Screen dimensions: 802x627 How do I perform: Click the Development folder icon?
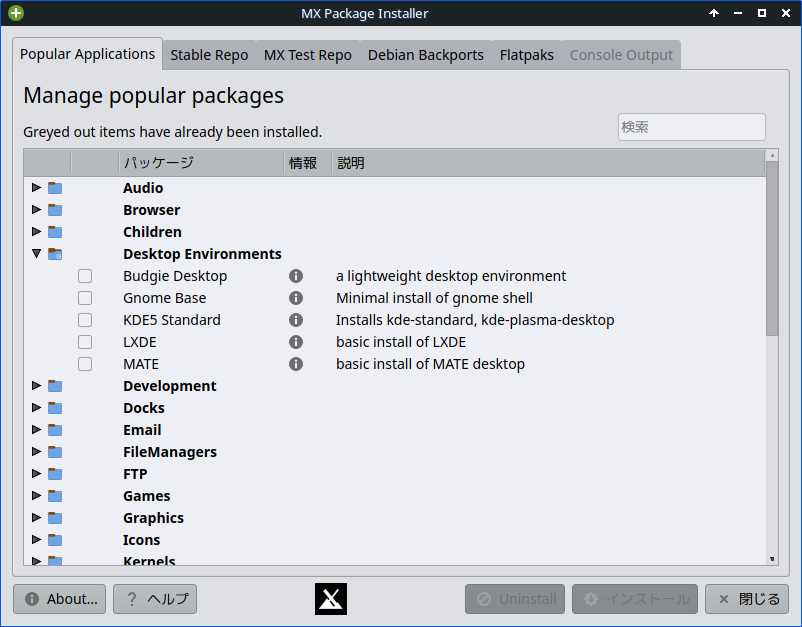point(55,386)
